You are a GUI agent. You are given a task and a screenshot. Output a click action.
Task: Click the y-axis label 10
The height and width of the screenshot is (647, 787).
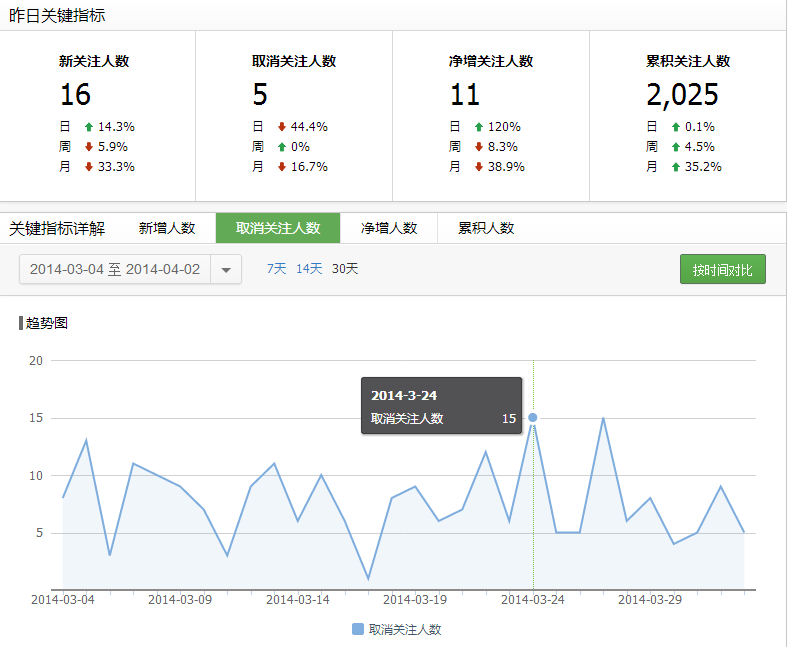pos(36,475)
